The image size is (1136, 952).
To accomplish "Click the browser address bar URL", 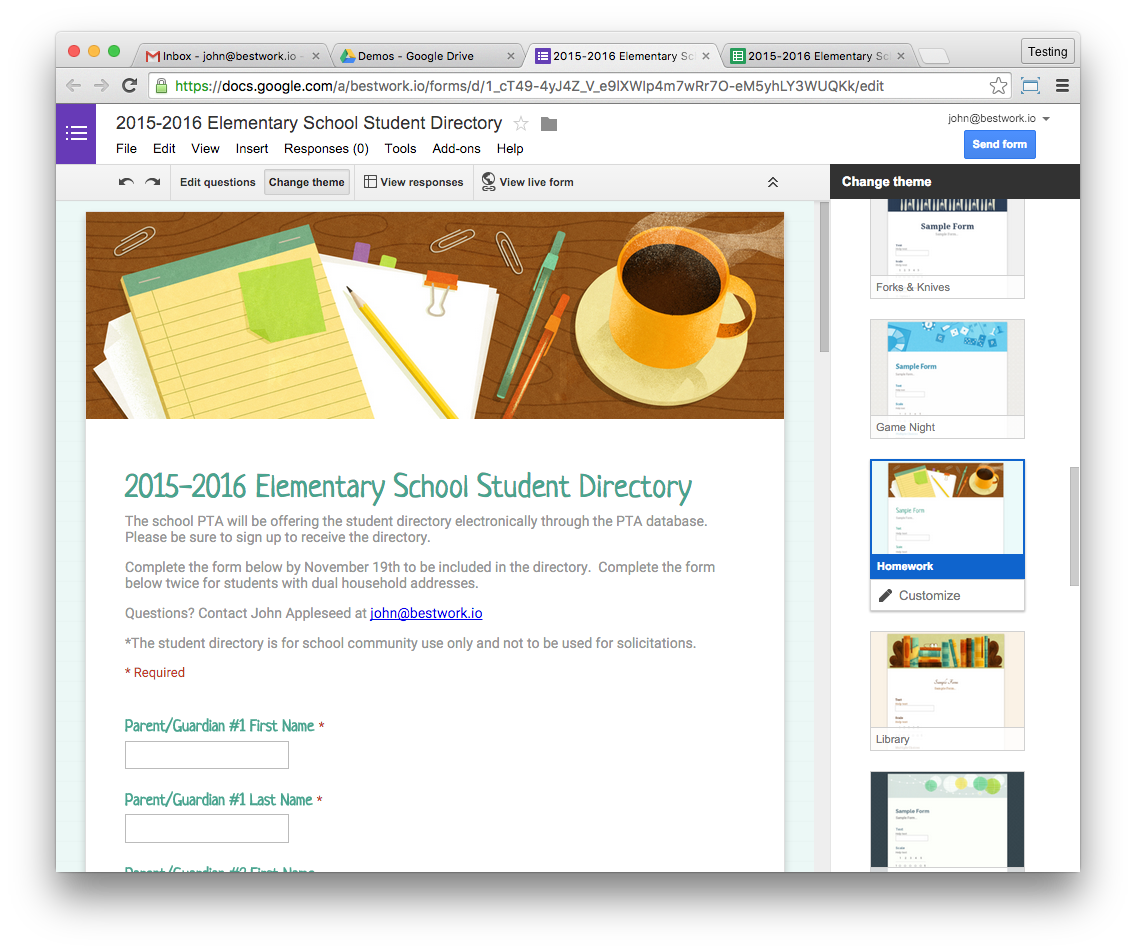I will coord(529,86).
